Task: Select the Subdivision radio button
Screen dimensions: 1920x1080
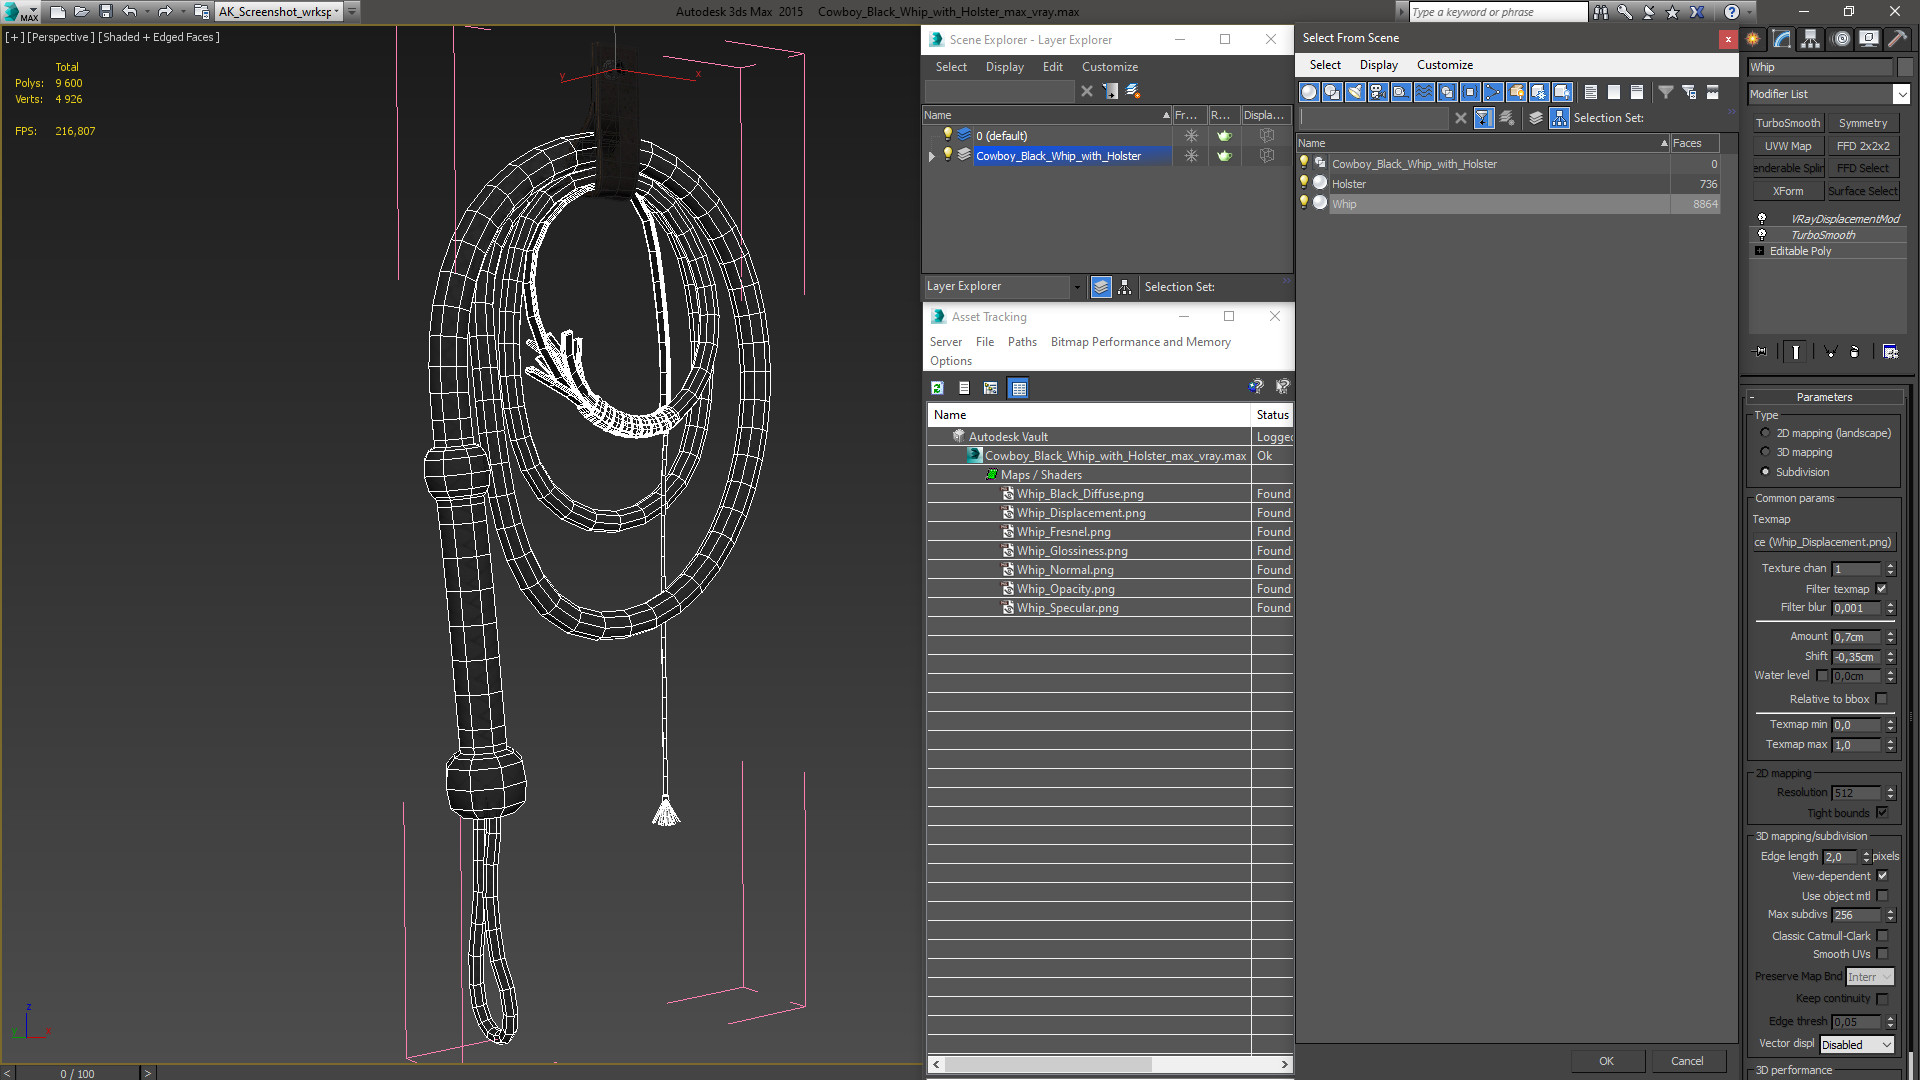Action: (x=1765, y=472)
